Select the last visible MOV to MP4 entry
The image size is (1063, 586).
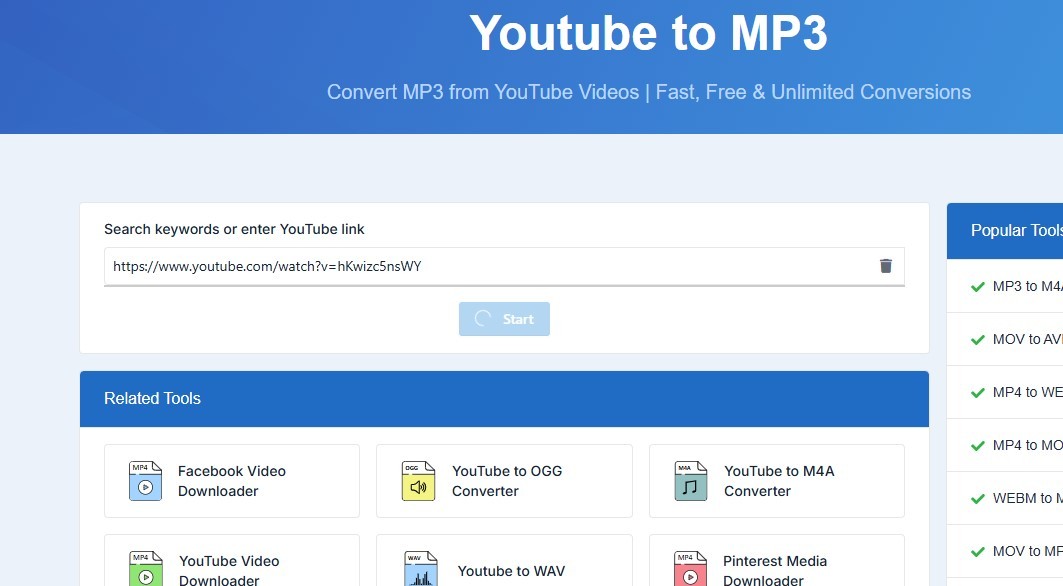pos(1005,551)
